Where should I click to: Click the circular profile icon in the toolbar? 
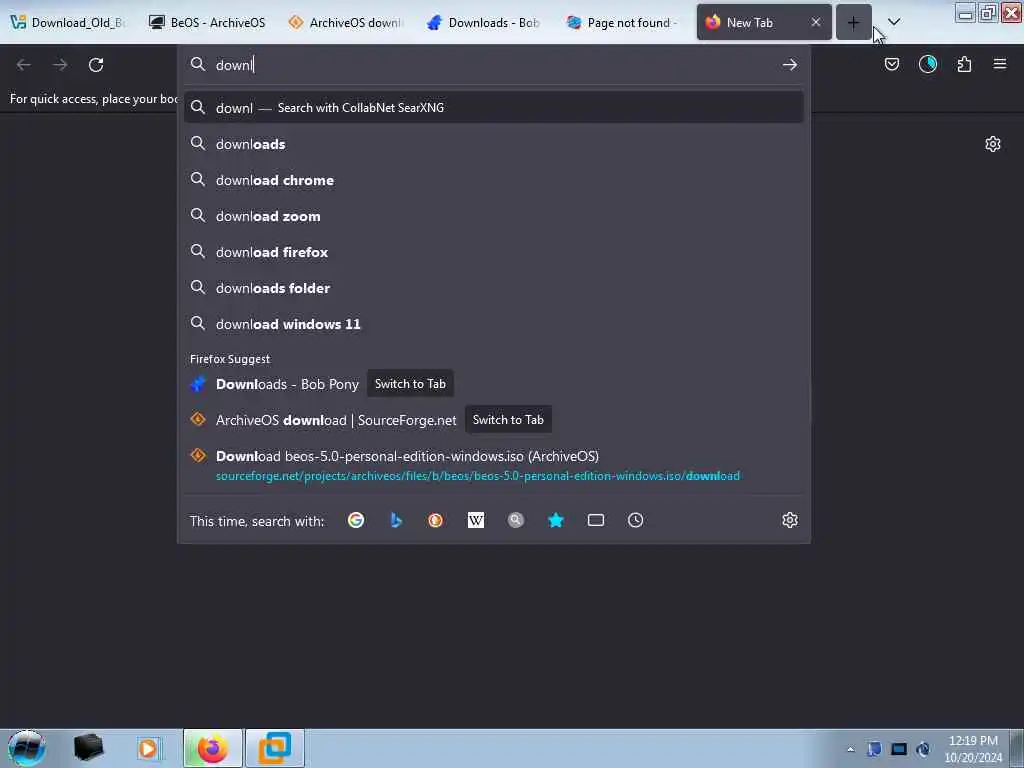[928, 64]
